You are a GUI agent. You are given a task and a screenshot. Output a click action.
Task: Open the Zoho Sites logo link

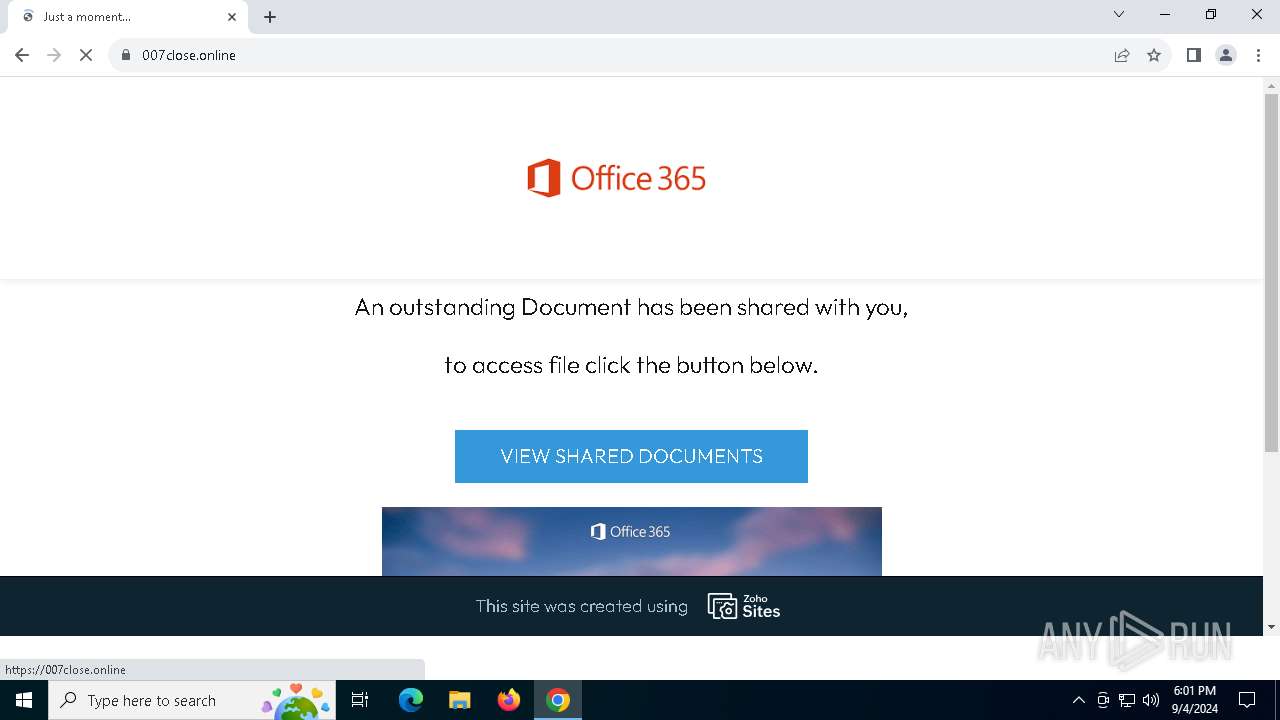point(744,606)
